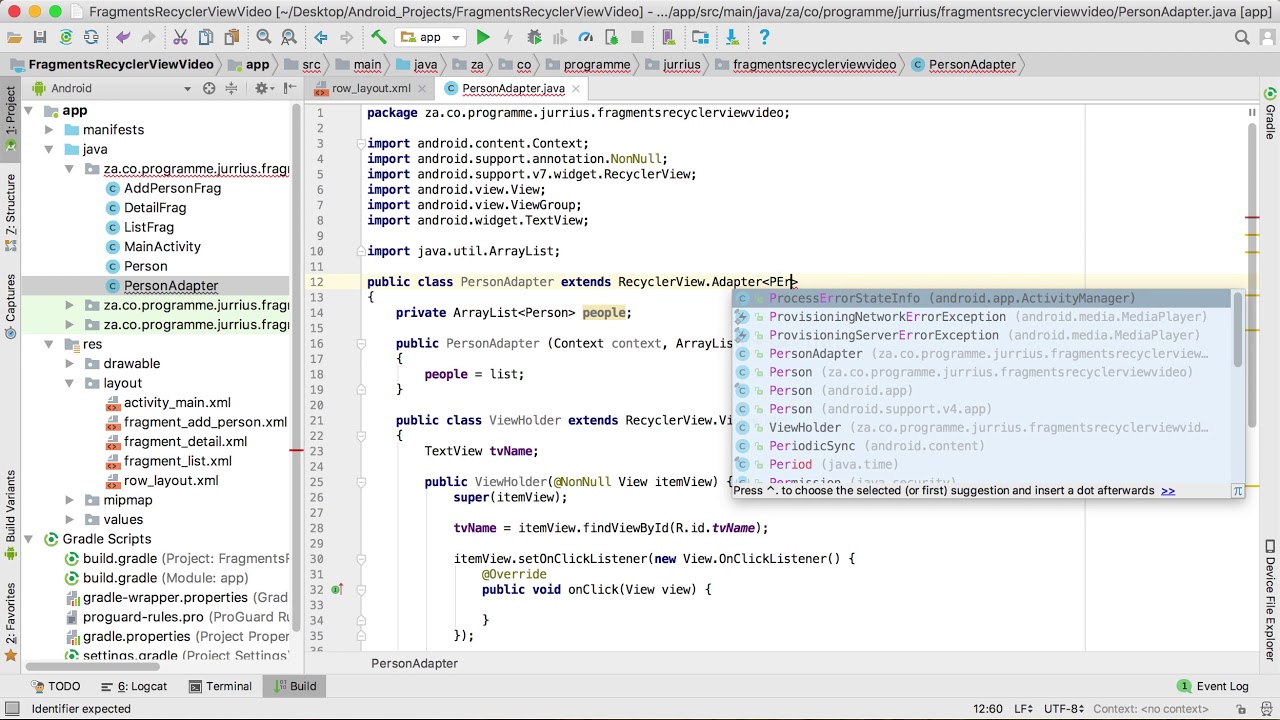Open the gear settings dropdown in Project panel
The image size is (1280, 720).
[x=263, y=88]
